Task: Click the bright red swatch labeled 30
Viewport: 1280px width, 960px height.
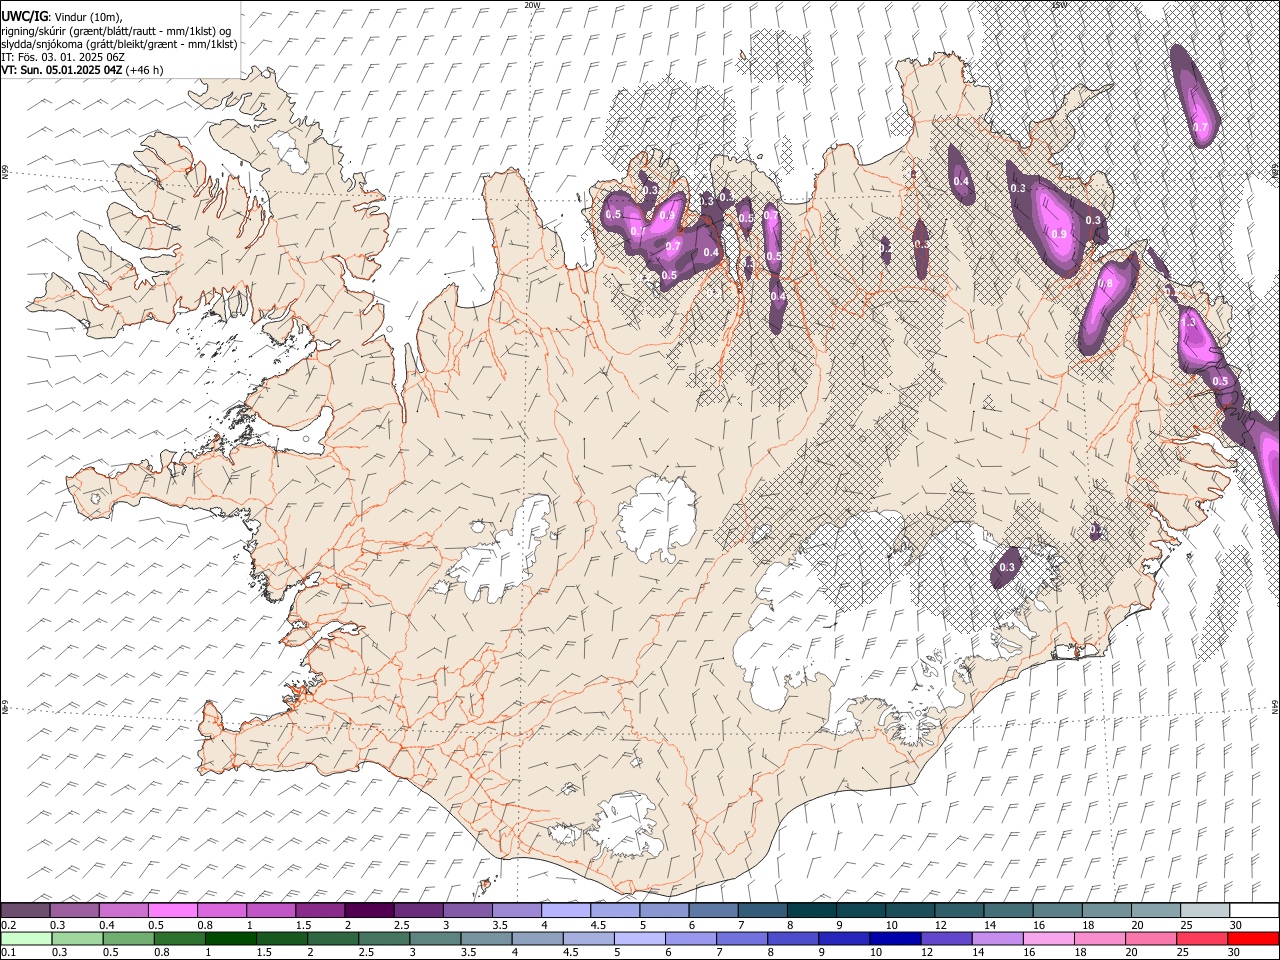Action: [x=1252, y=938]
